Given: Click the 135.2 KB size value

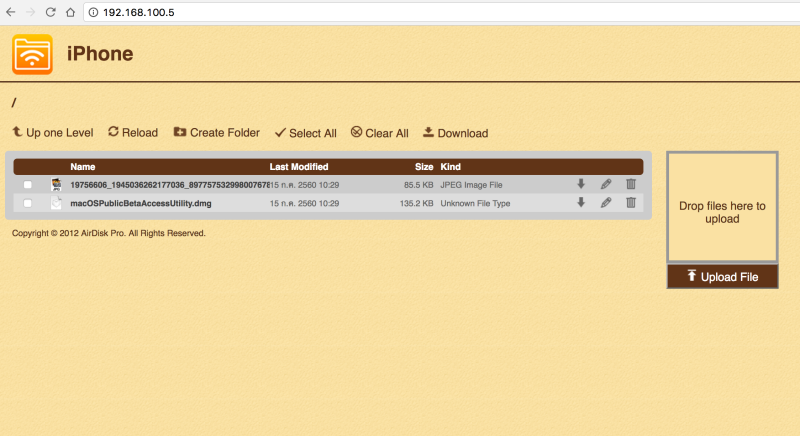Looking at the screenshot, I should (416, 203).
